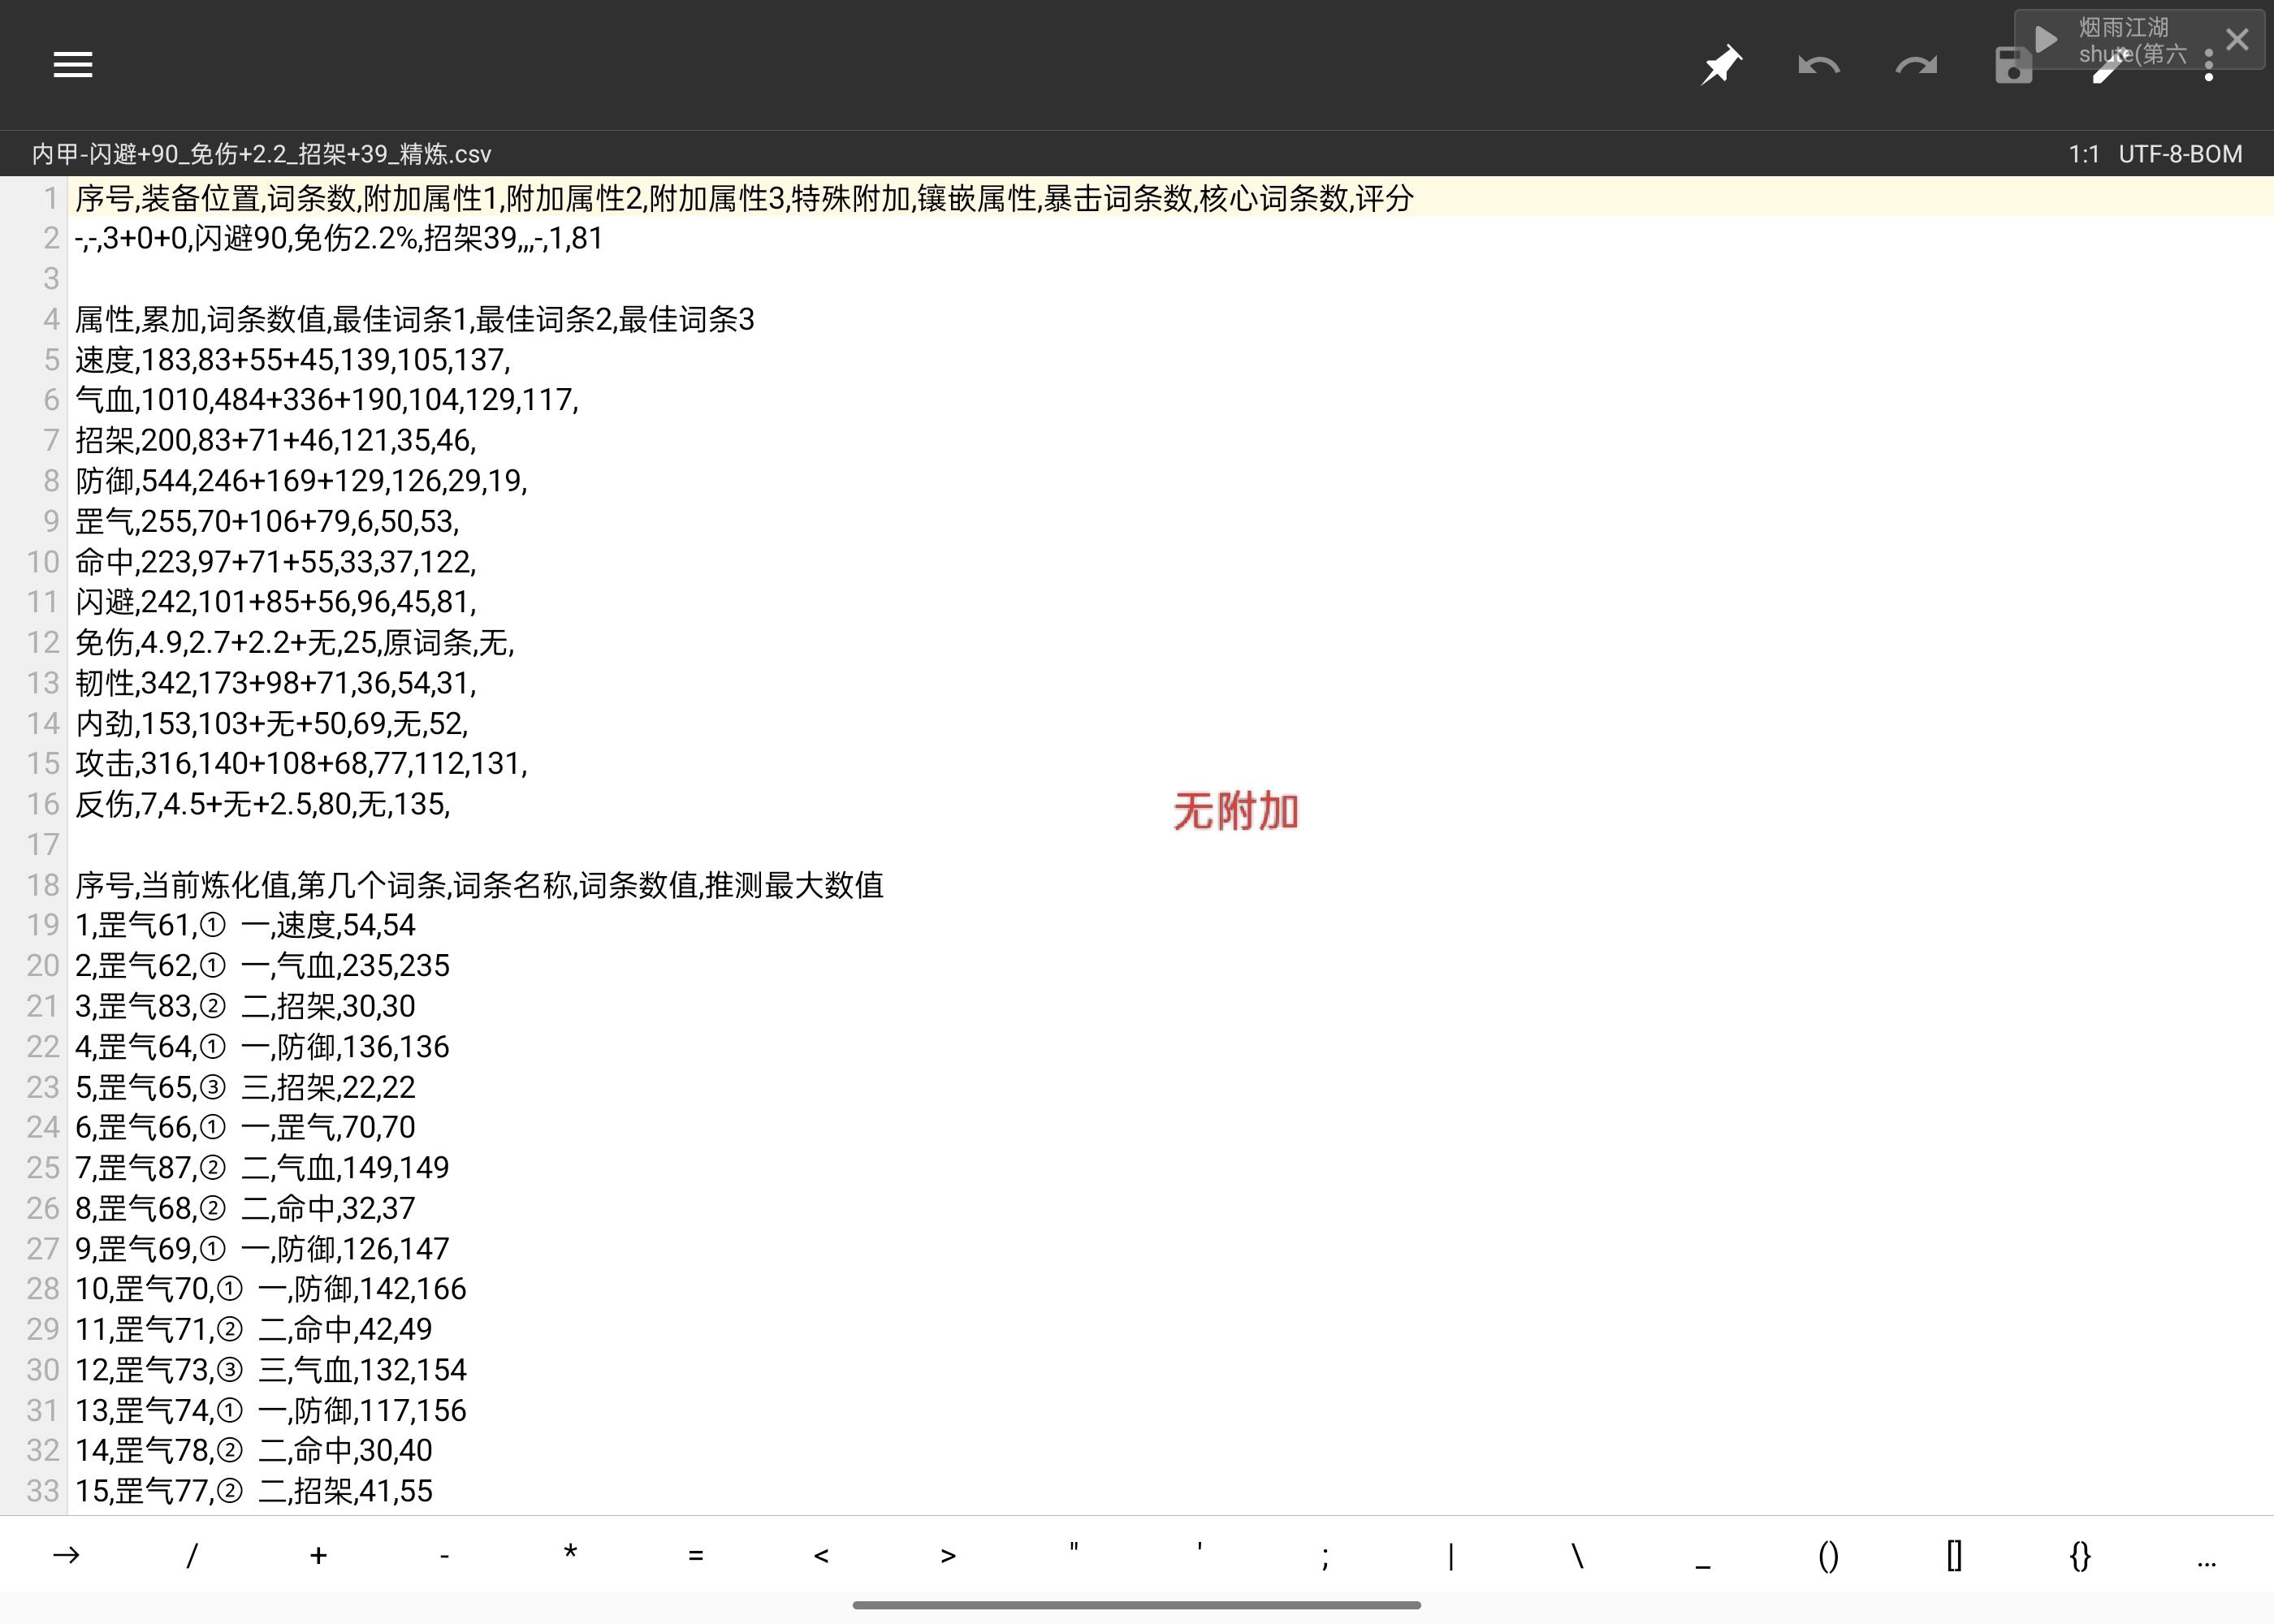The image size is (2274, 1624).
Task: Place cursor in header line 1 text
Action: tap(743, 198)
